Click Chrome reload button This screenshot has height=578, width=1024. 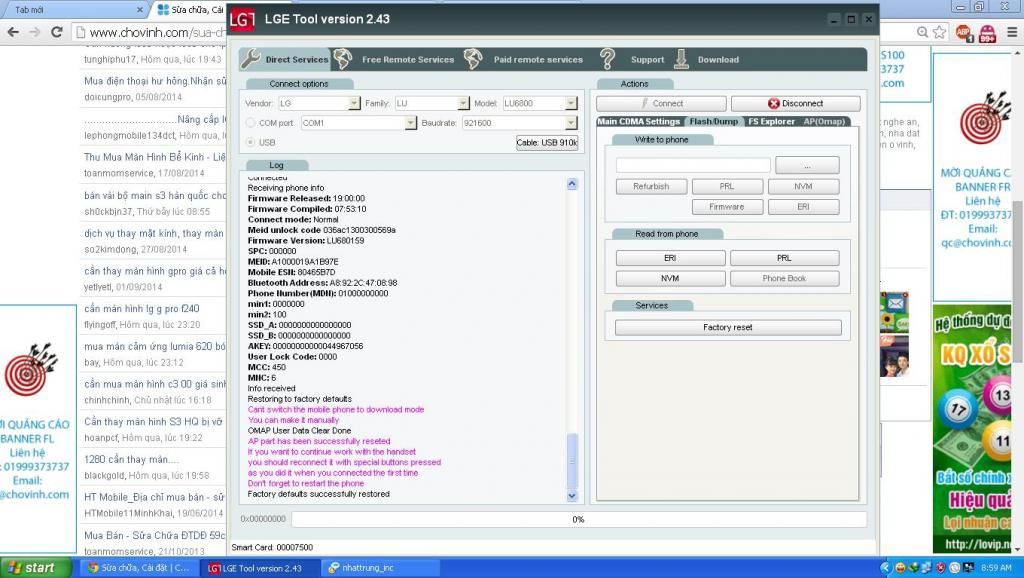(57, 32)
